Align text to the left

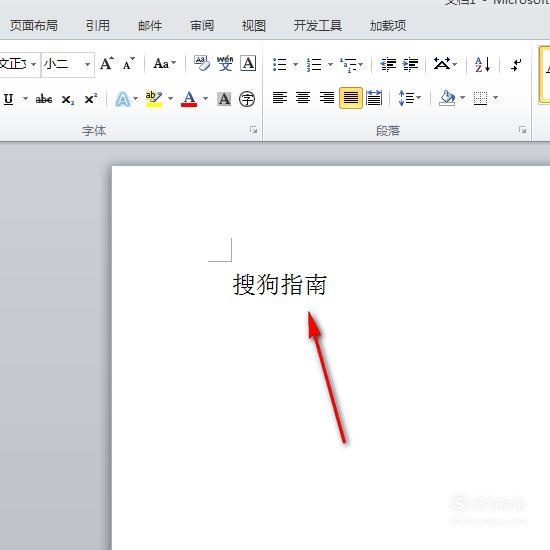click(280, 98)
